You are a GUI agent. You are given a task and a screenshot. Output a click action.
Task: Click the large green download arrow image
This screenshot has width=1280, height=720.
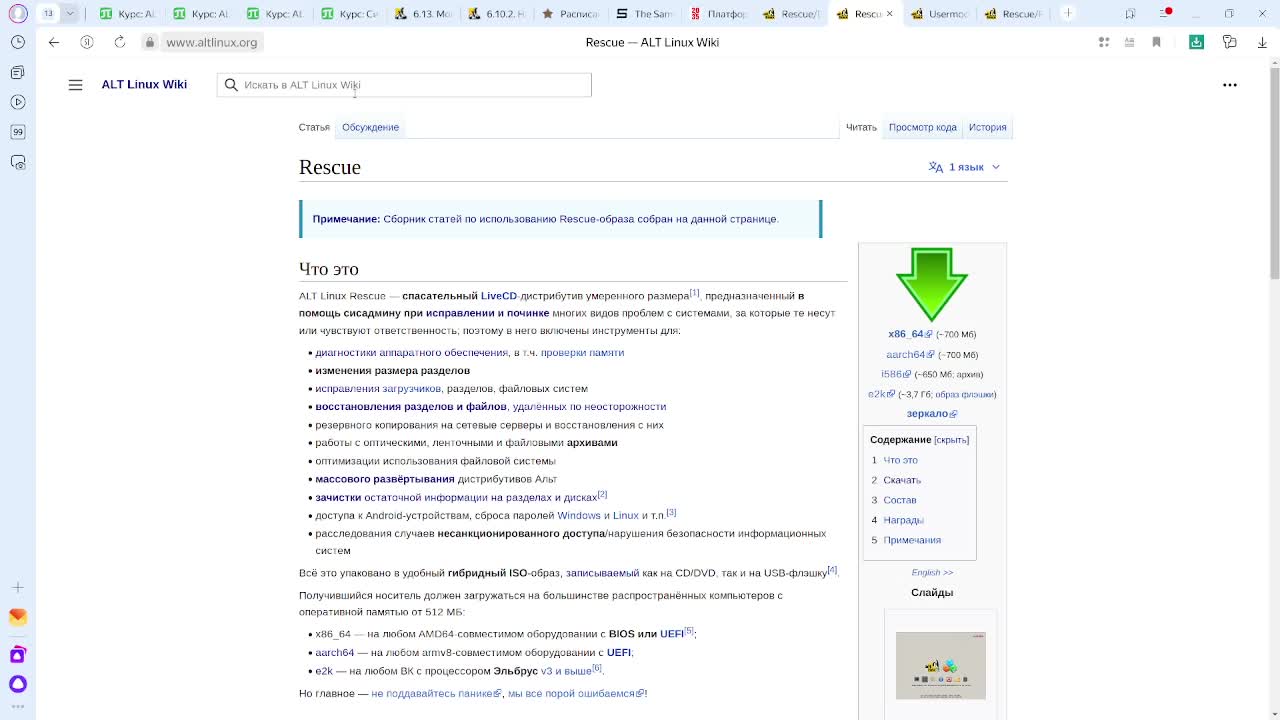(932, 285)
